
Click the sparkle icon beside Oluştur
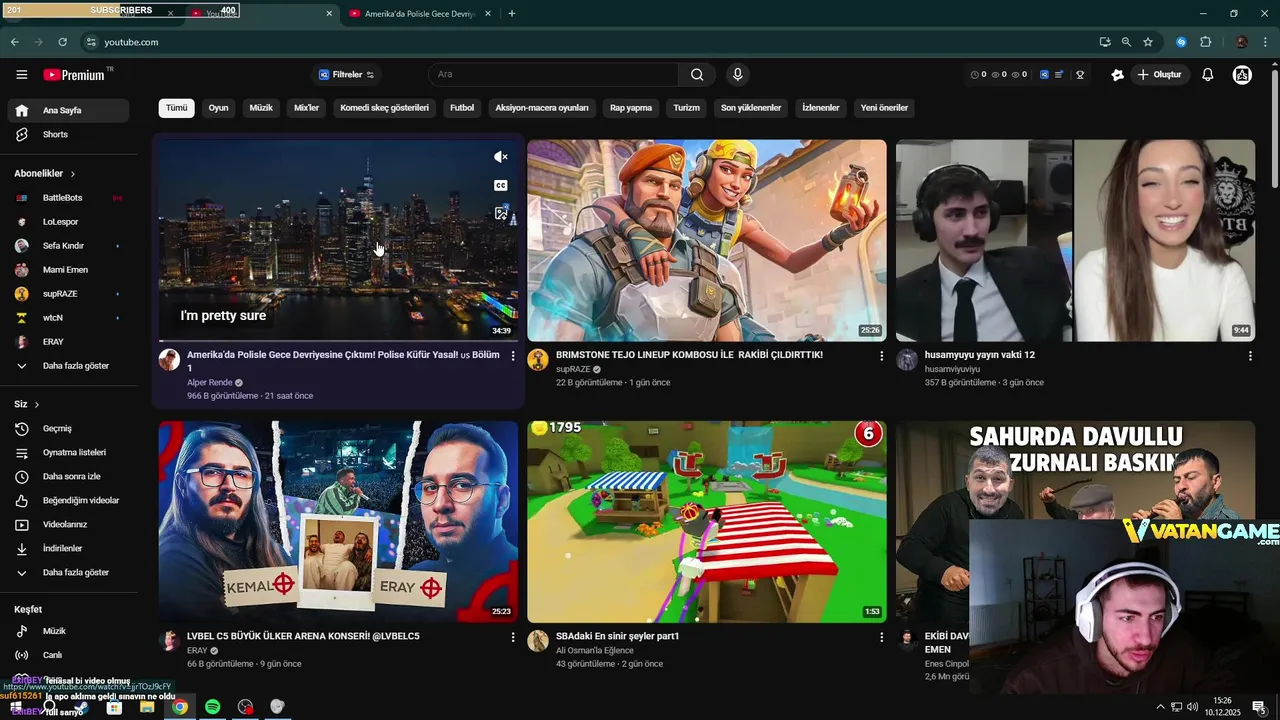coord(1117,75)
